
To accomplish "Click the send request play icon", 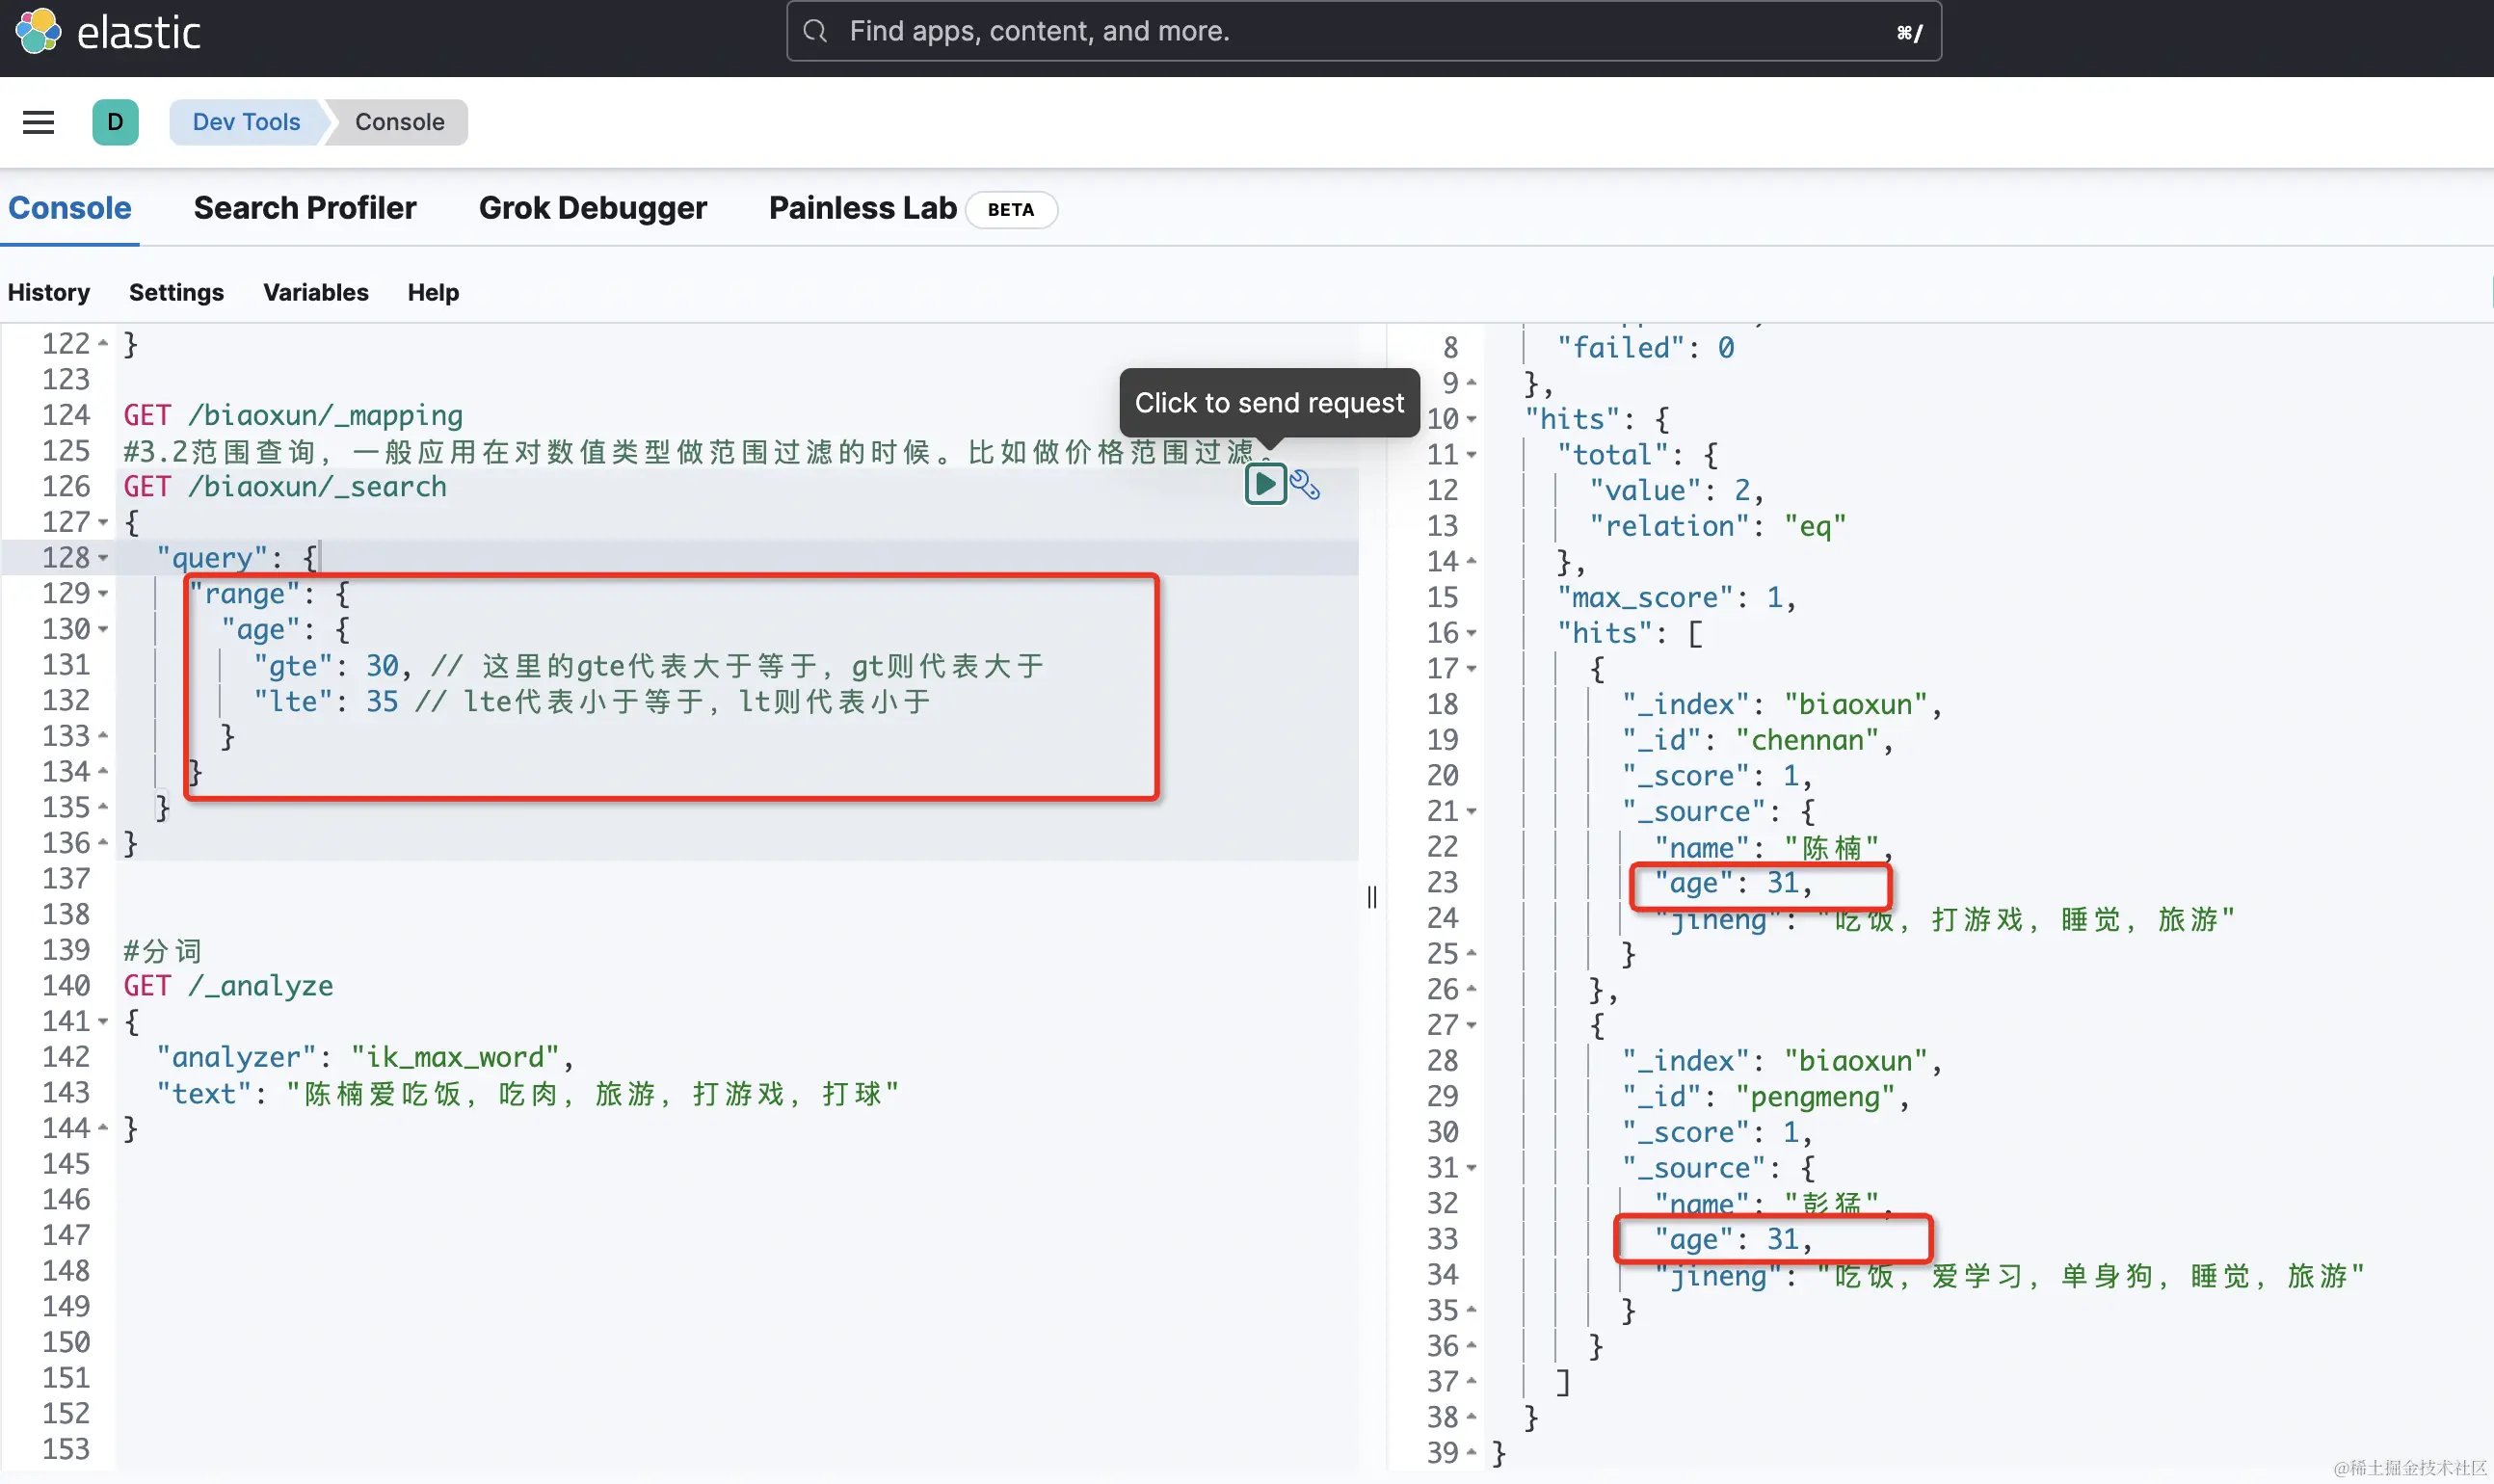I will click(x=1265, y=485).
